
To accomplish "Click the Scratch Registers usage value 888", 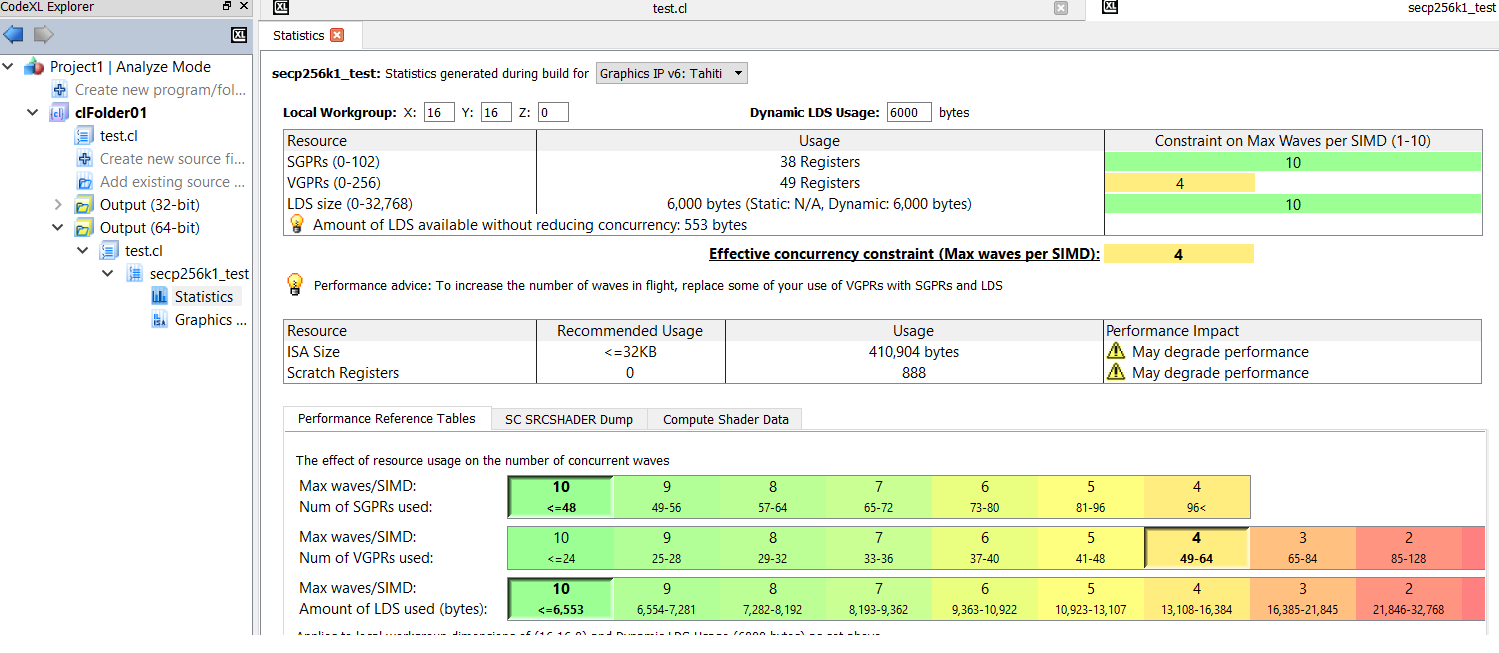I will pyautogui.click(x=913, y=373).
